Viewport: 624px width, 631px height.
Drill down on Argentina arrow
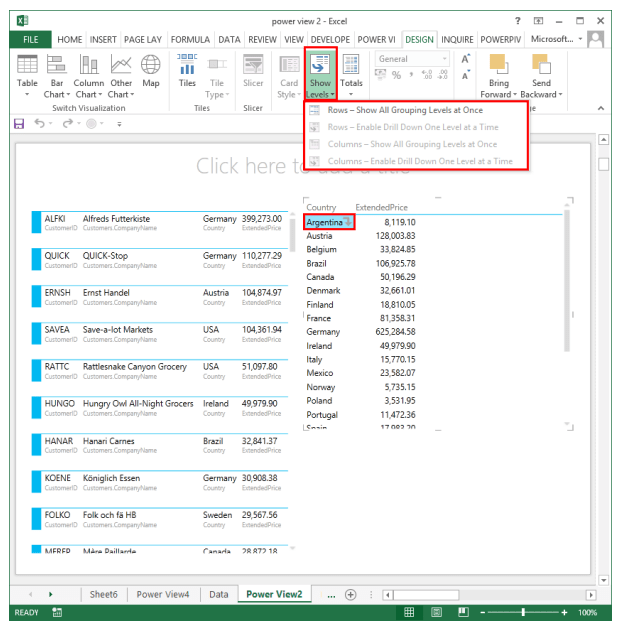pos(348,221)
